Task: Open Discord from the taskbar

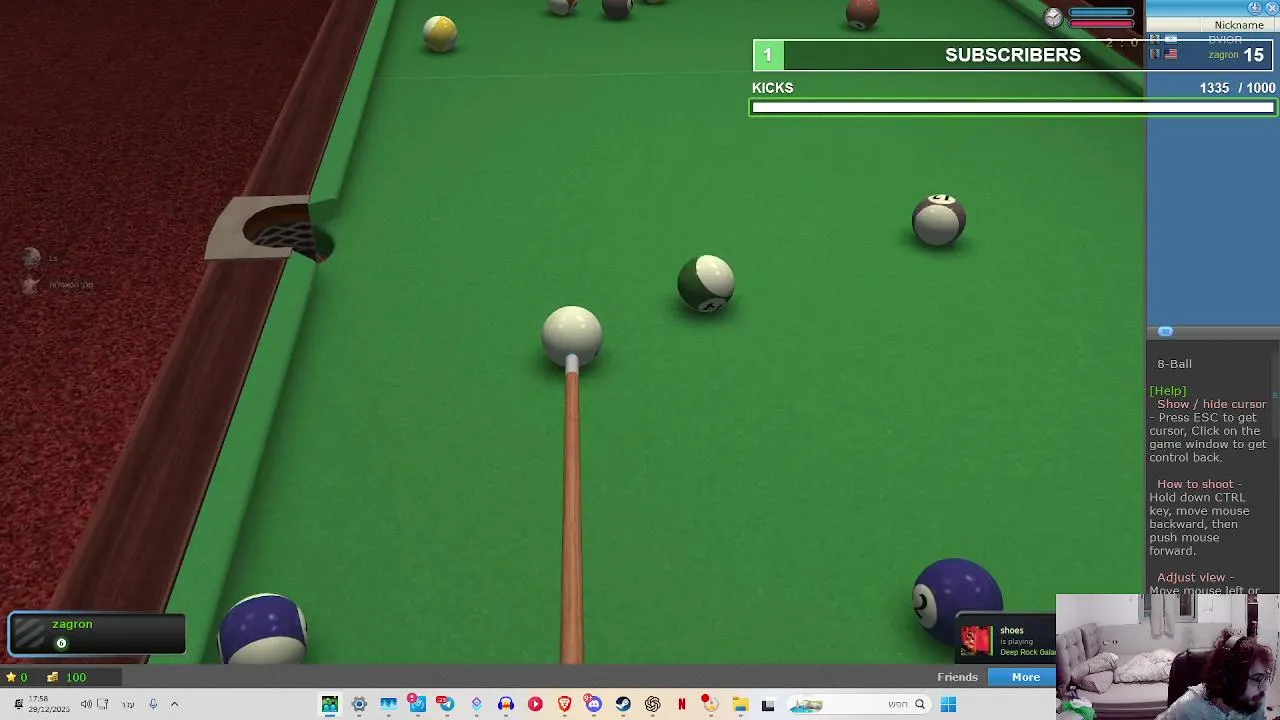Action: point(594,705)
